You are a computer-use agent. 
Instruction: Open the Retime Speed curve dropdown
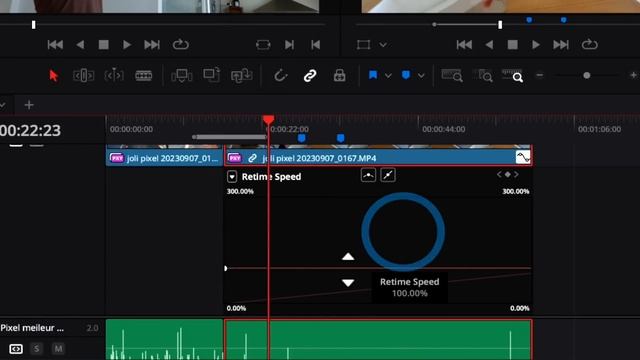[x=232, y=177]
